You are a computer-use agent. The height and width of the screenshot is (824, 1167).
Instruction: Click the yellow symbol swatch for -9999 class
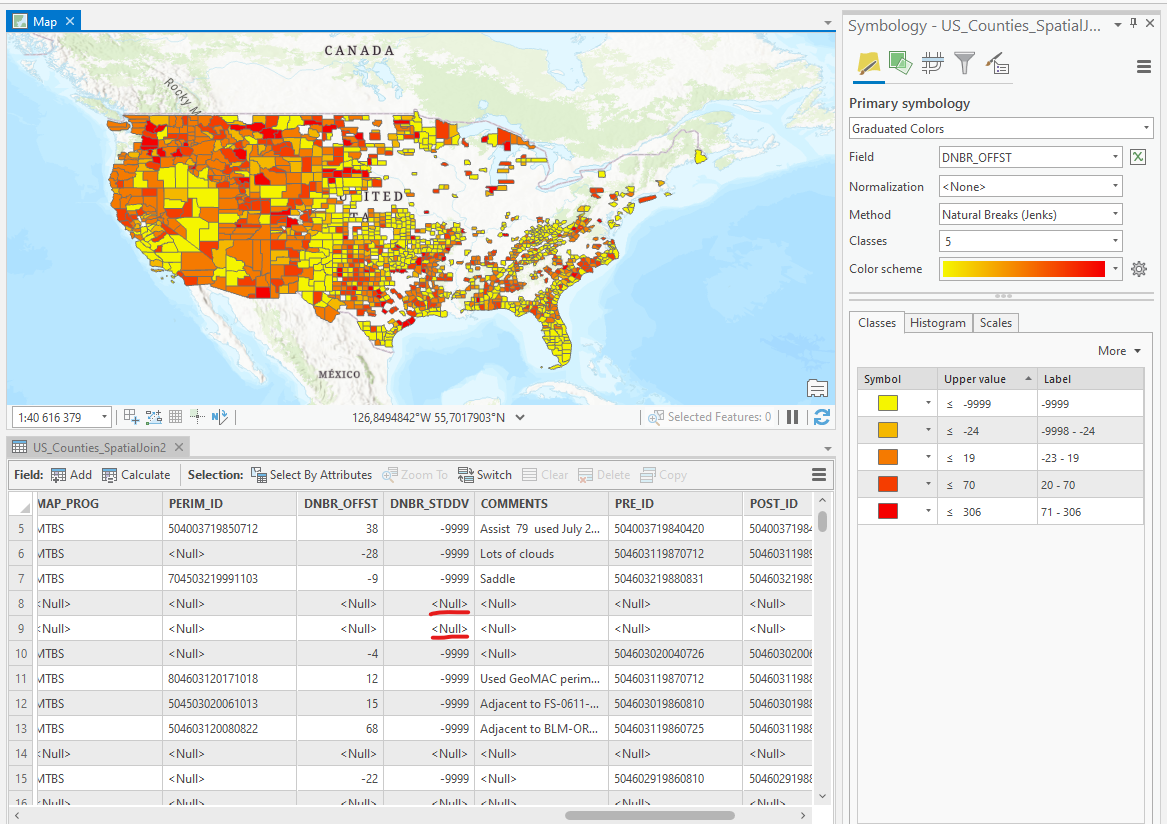[x=887, y=403]
